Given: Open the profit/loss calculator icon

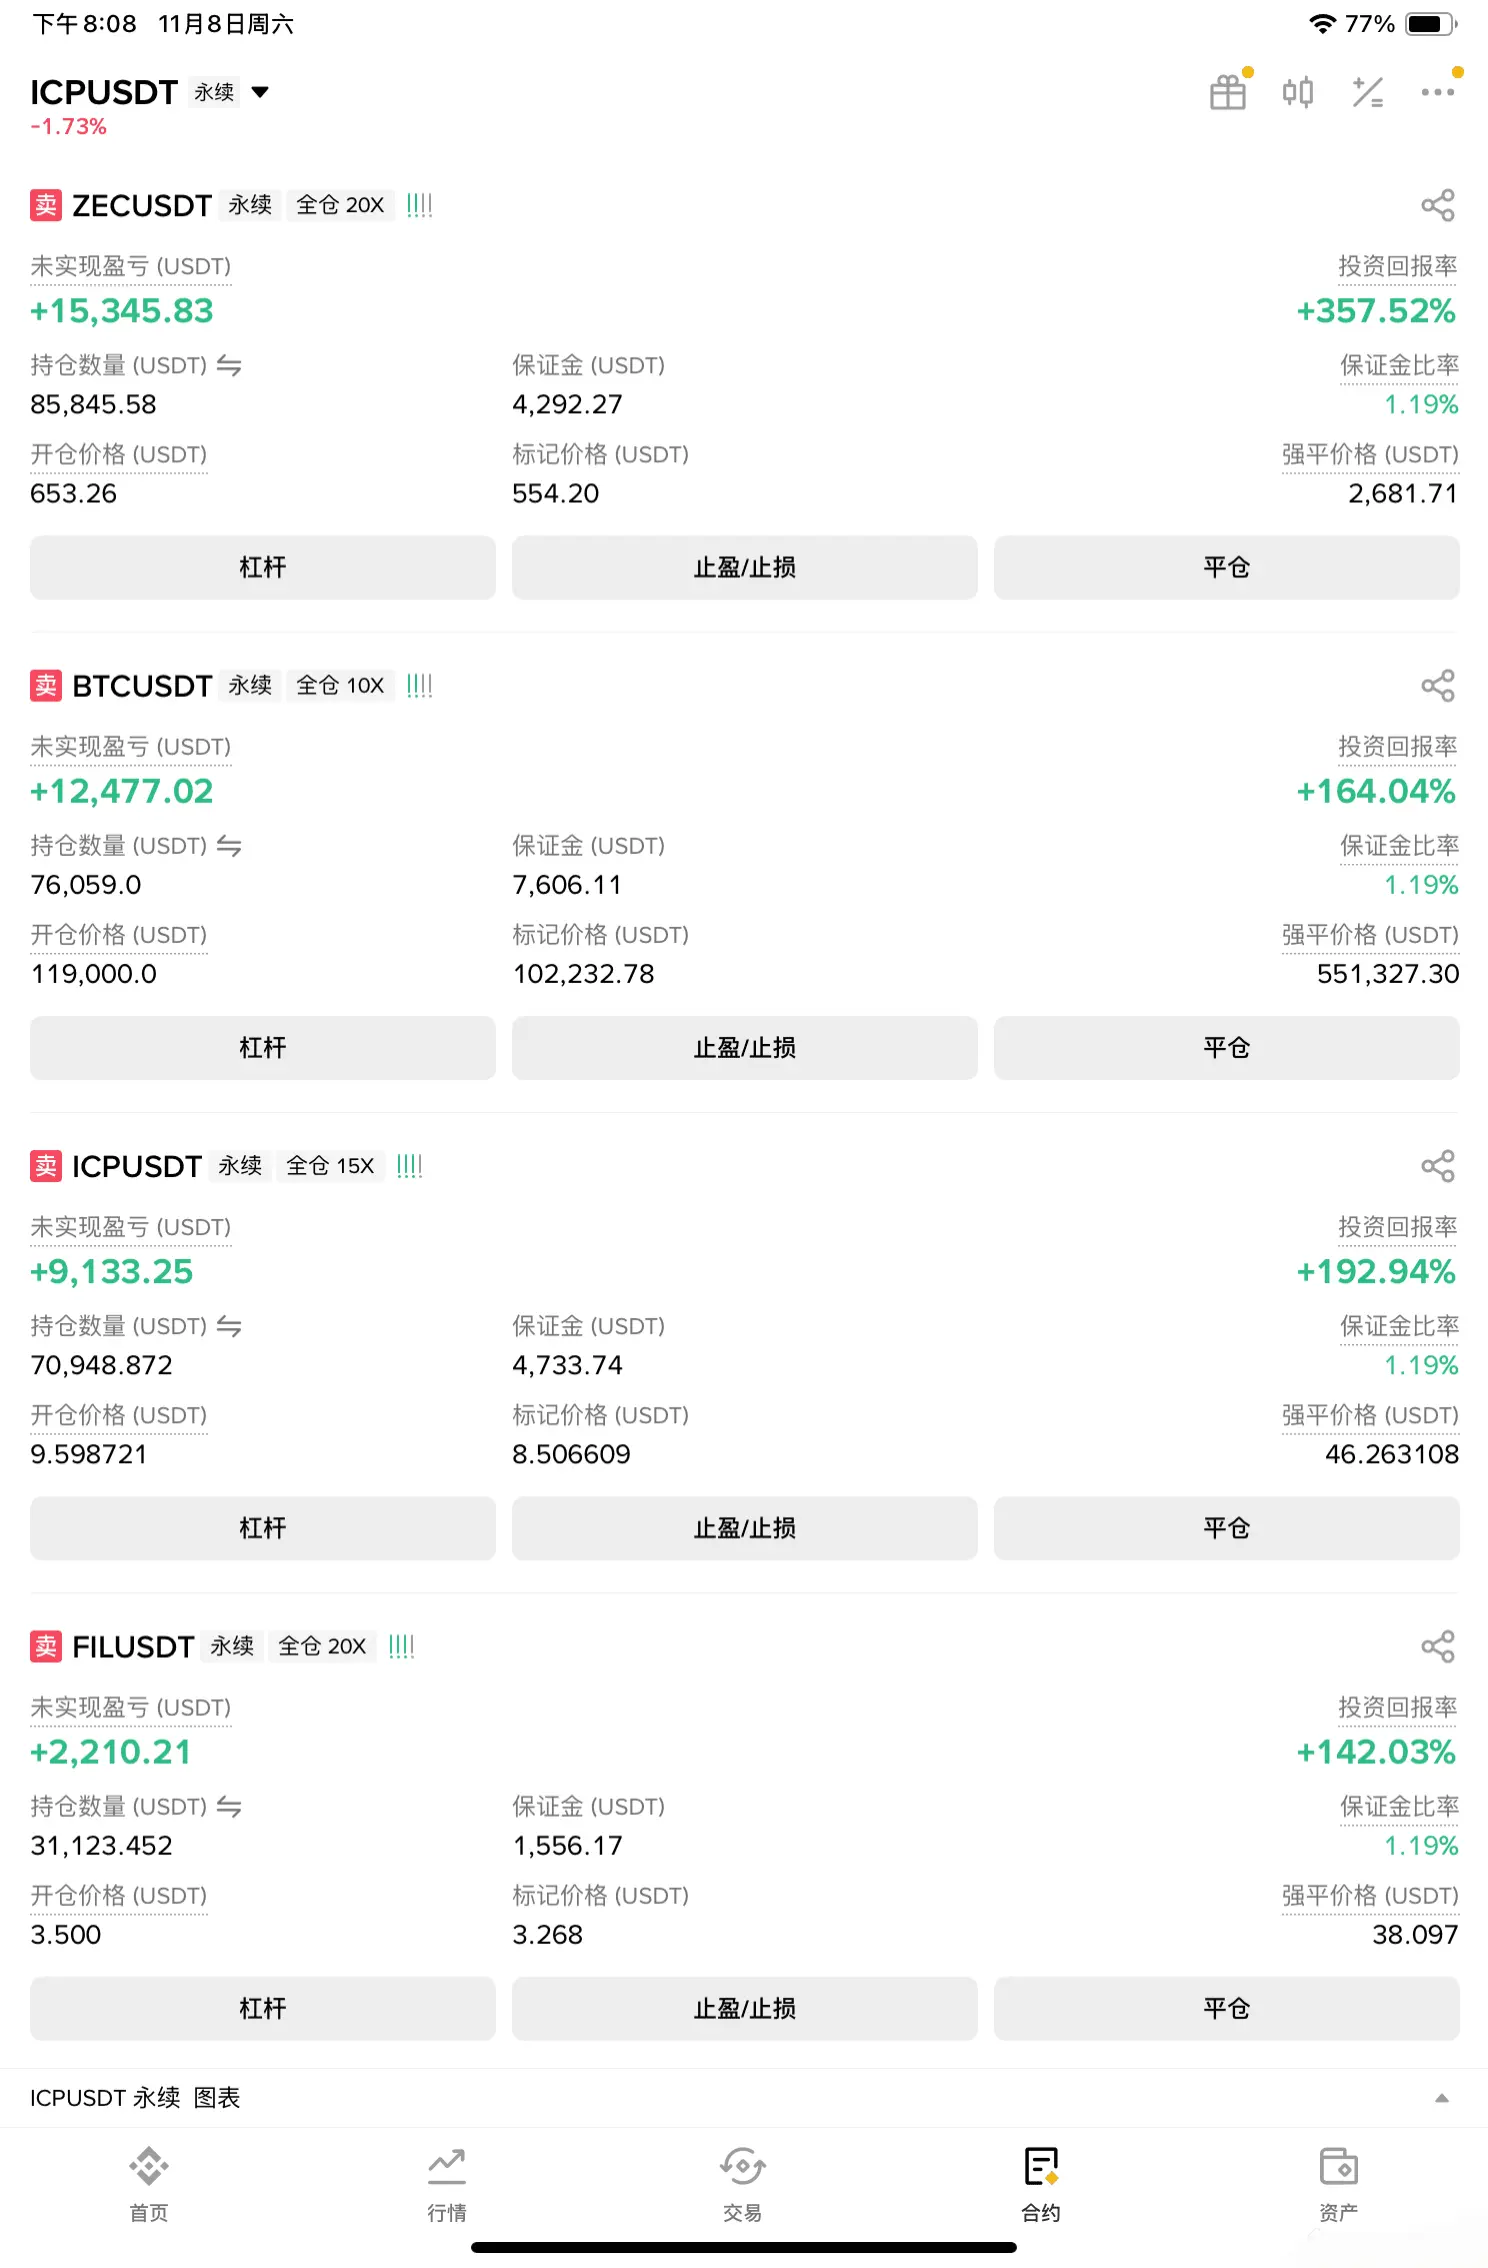Looking at the screenshot, I should (1367, 92).
